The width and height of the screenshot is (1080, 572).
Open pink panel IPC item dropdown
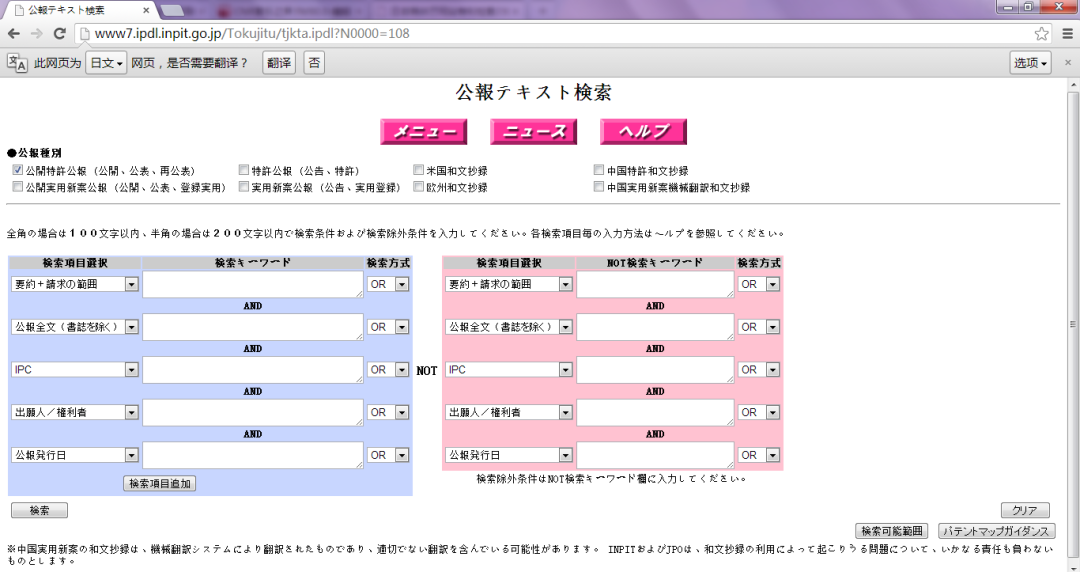[x=508, y=369]
